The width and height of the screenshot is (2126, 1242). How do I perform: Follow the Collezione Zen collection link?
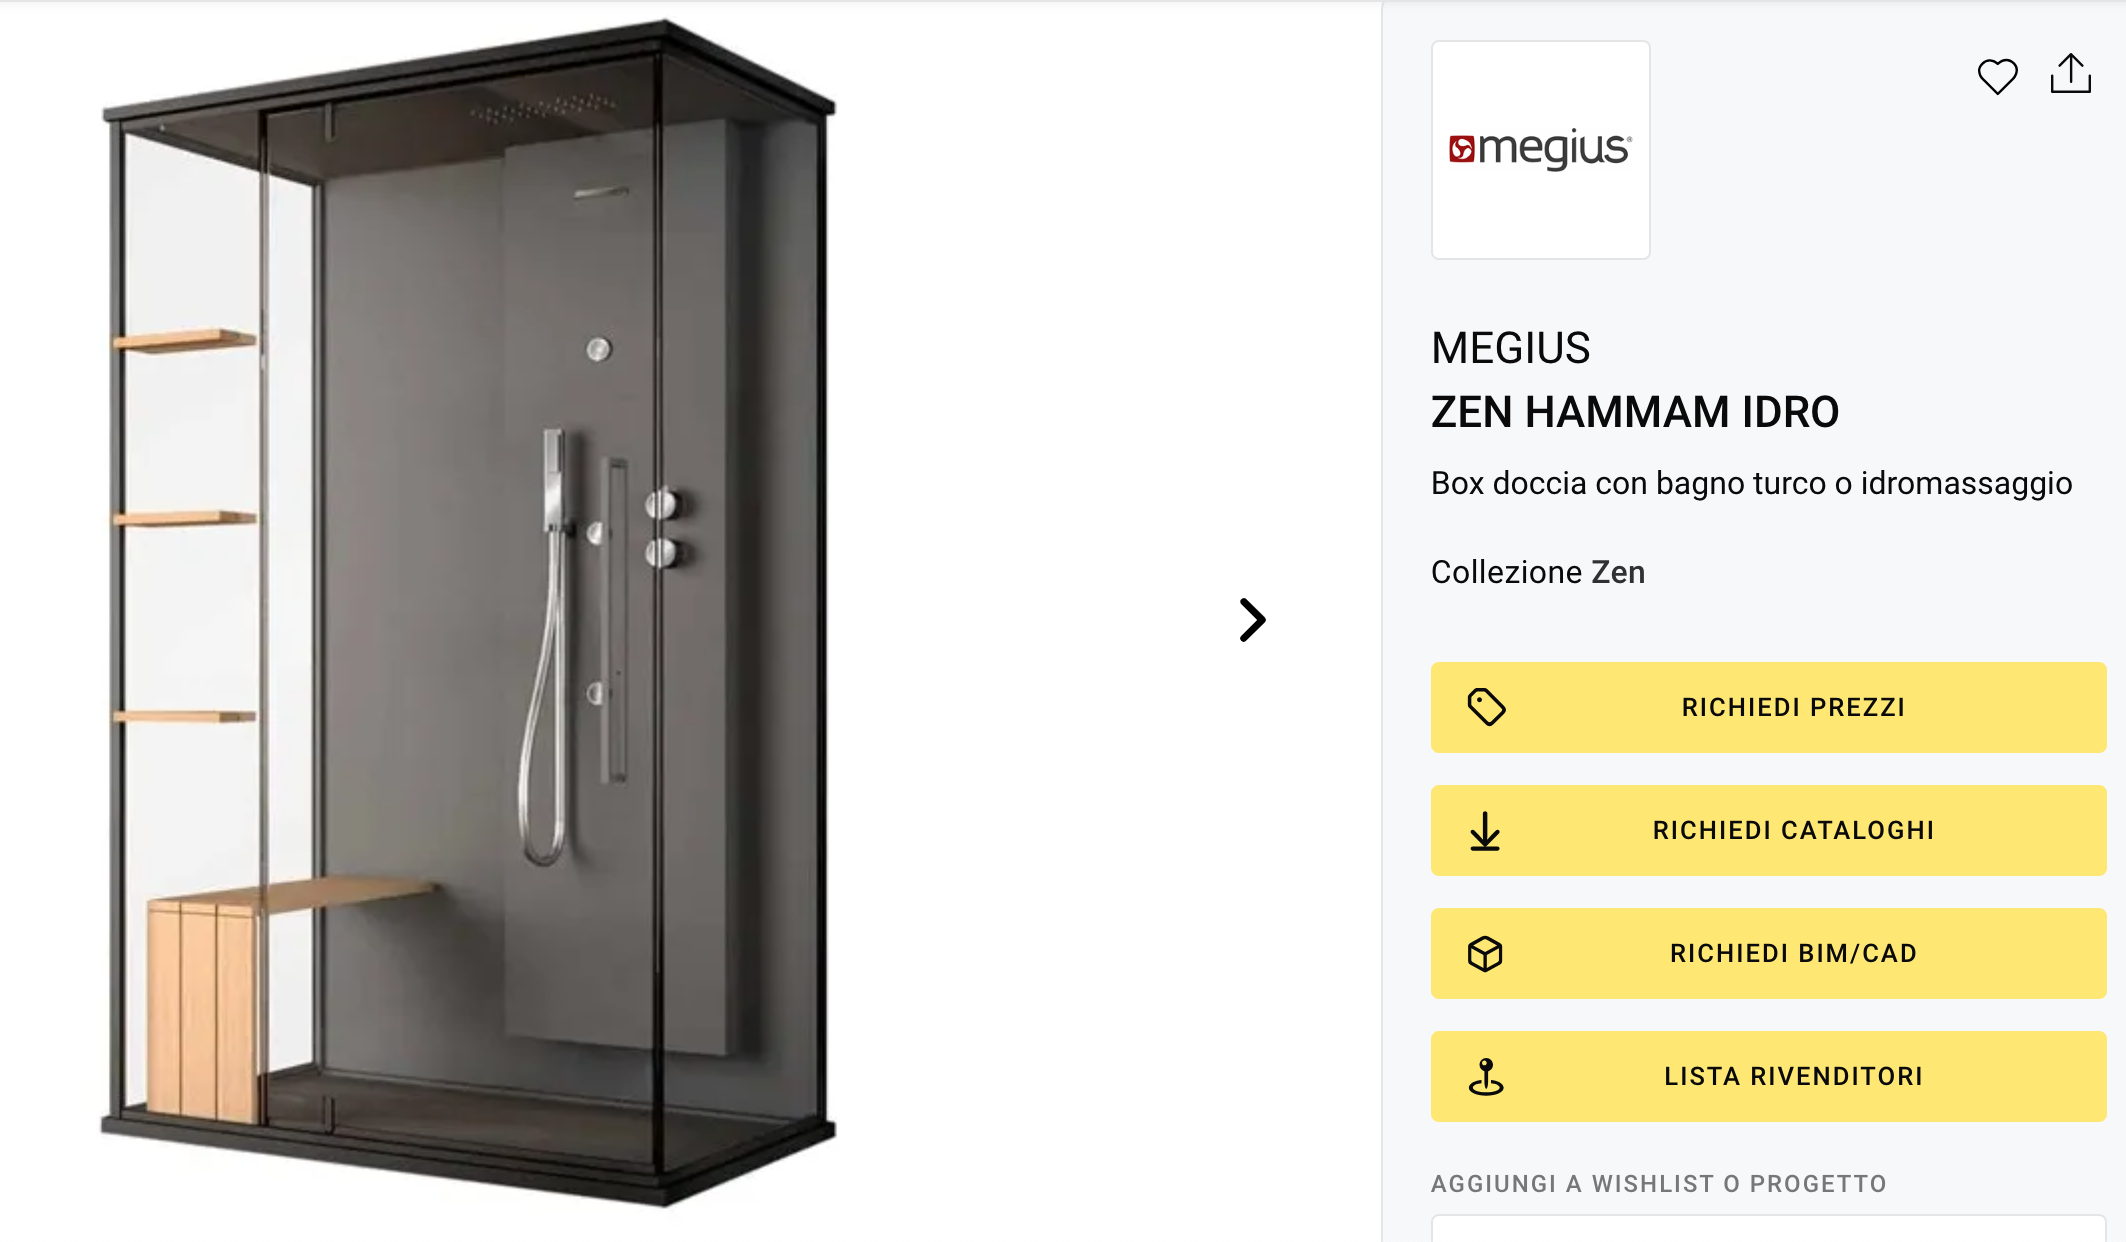tap(1537, 572)
